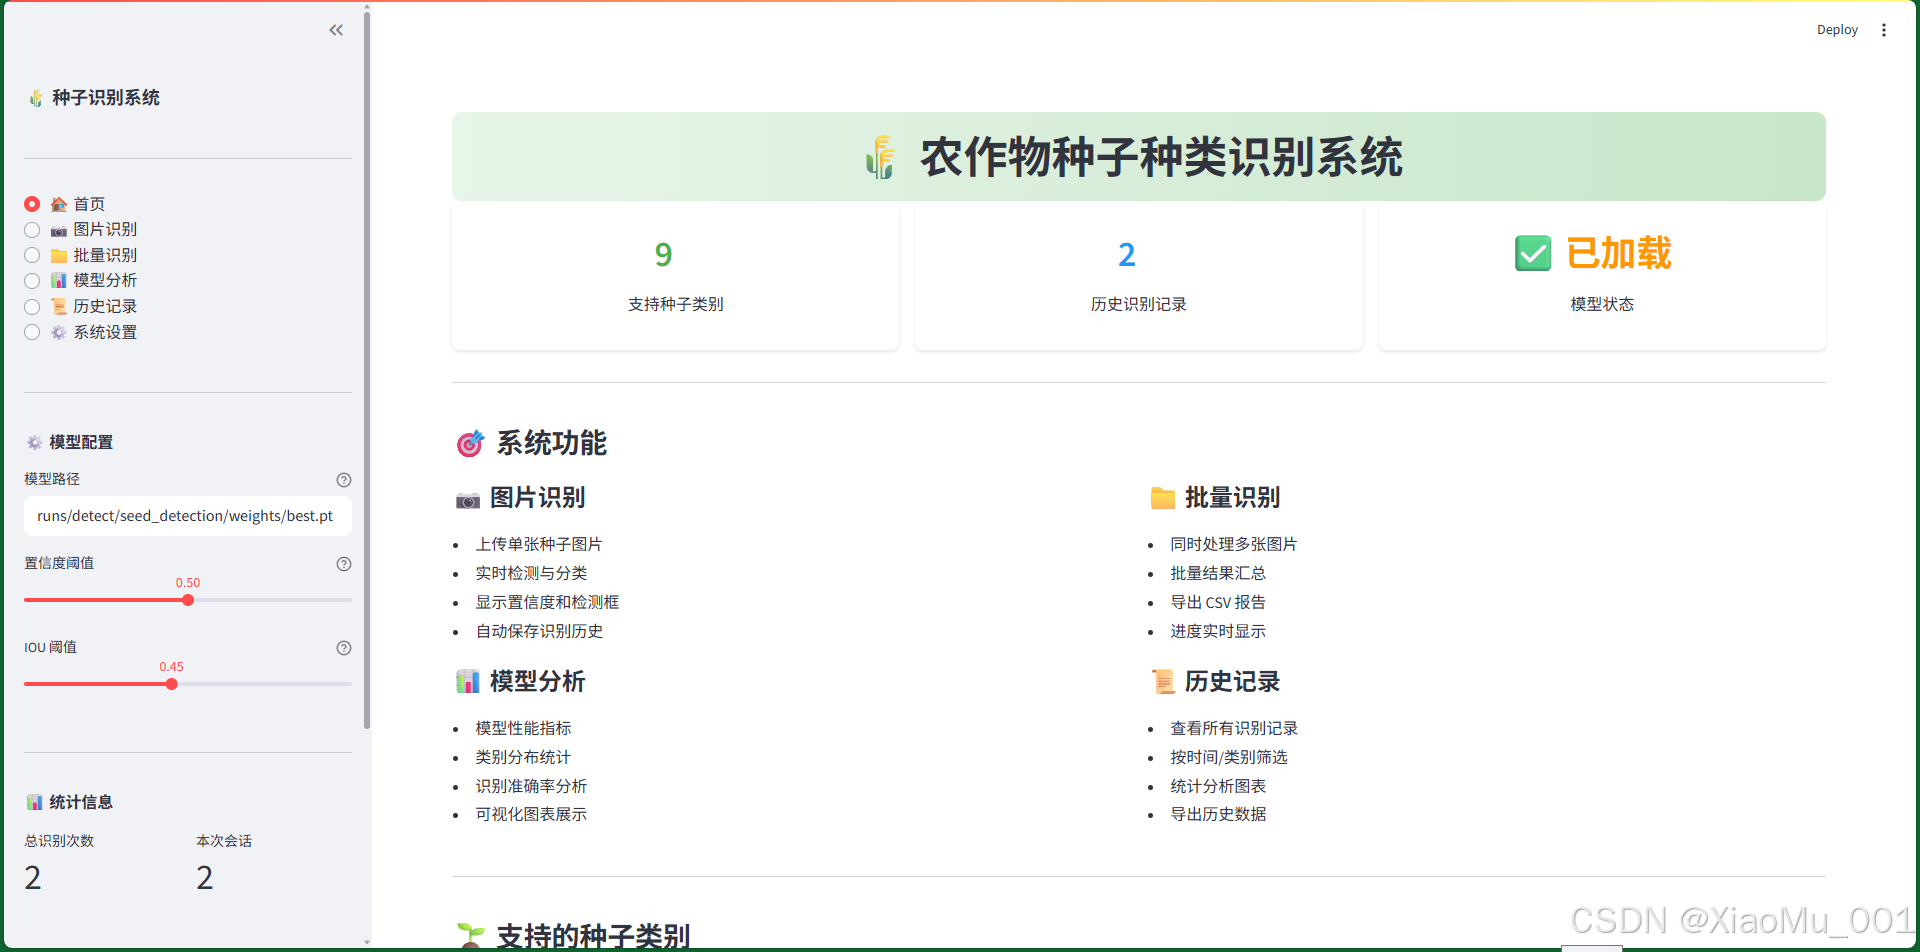Switch to 批量识别 page via its radio button

[31, 255]
